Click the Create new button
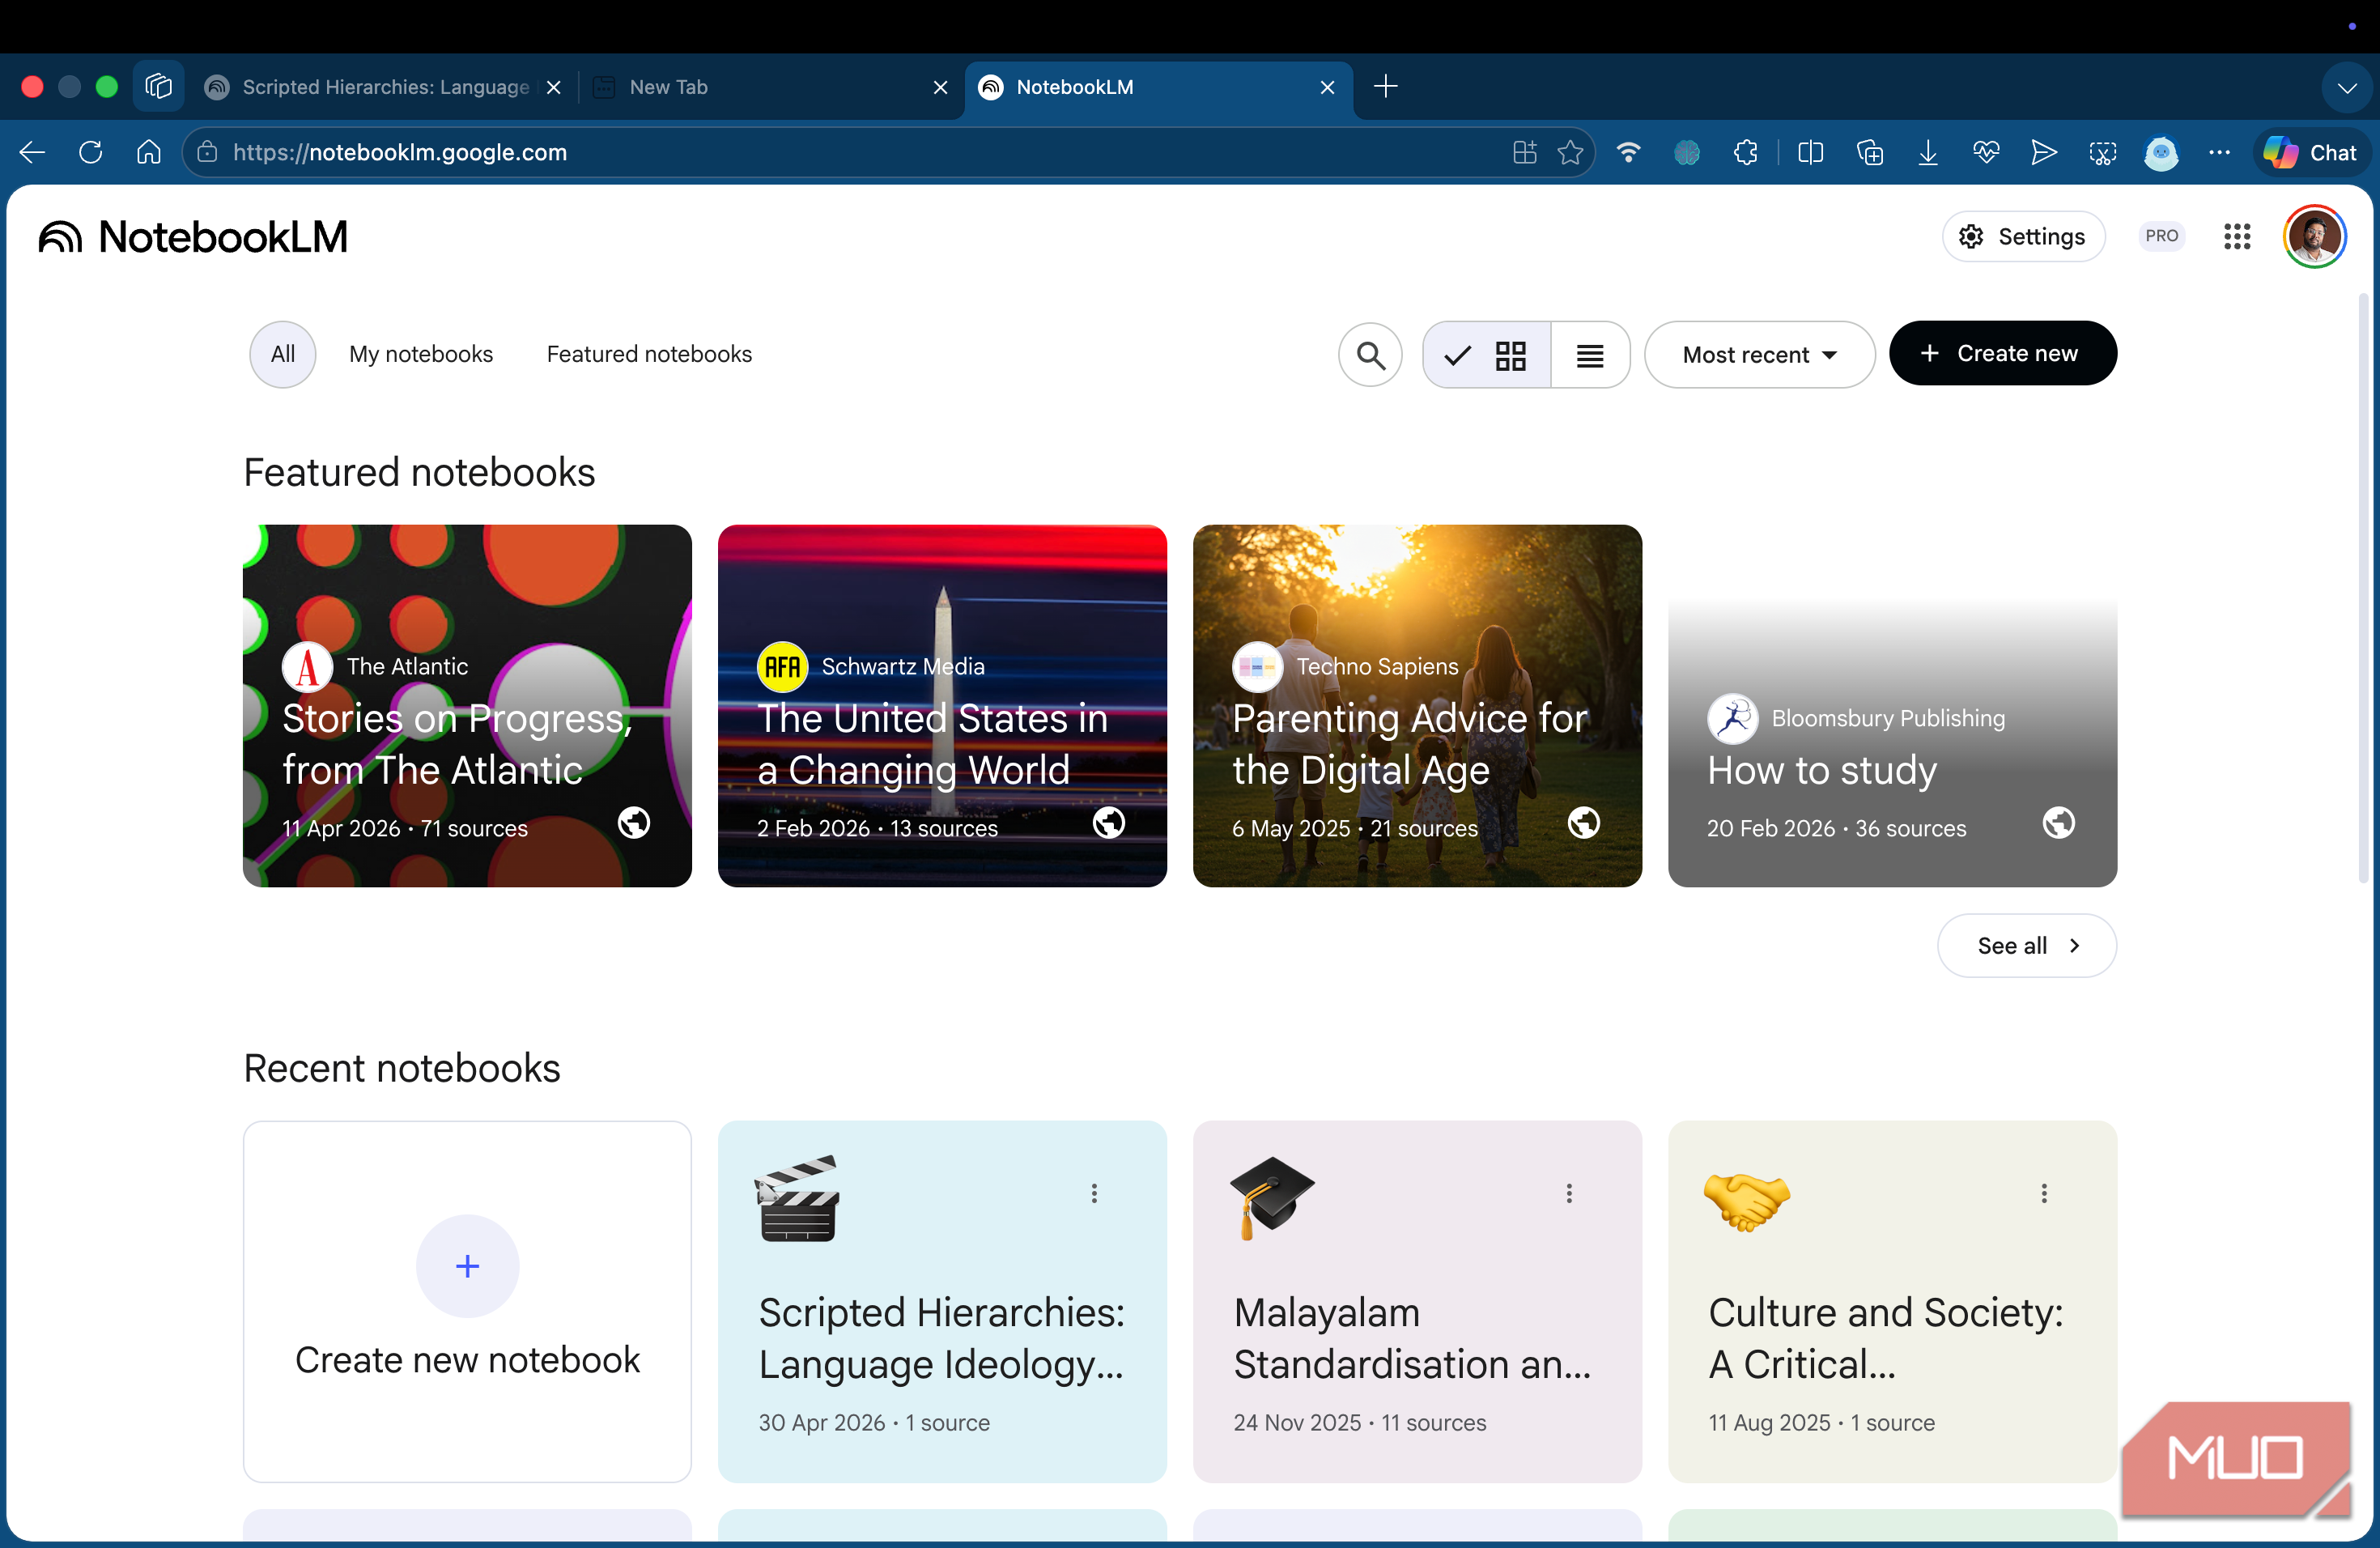 pos(2002,354)
